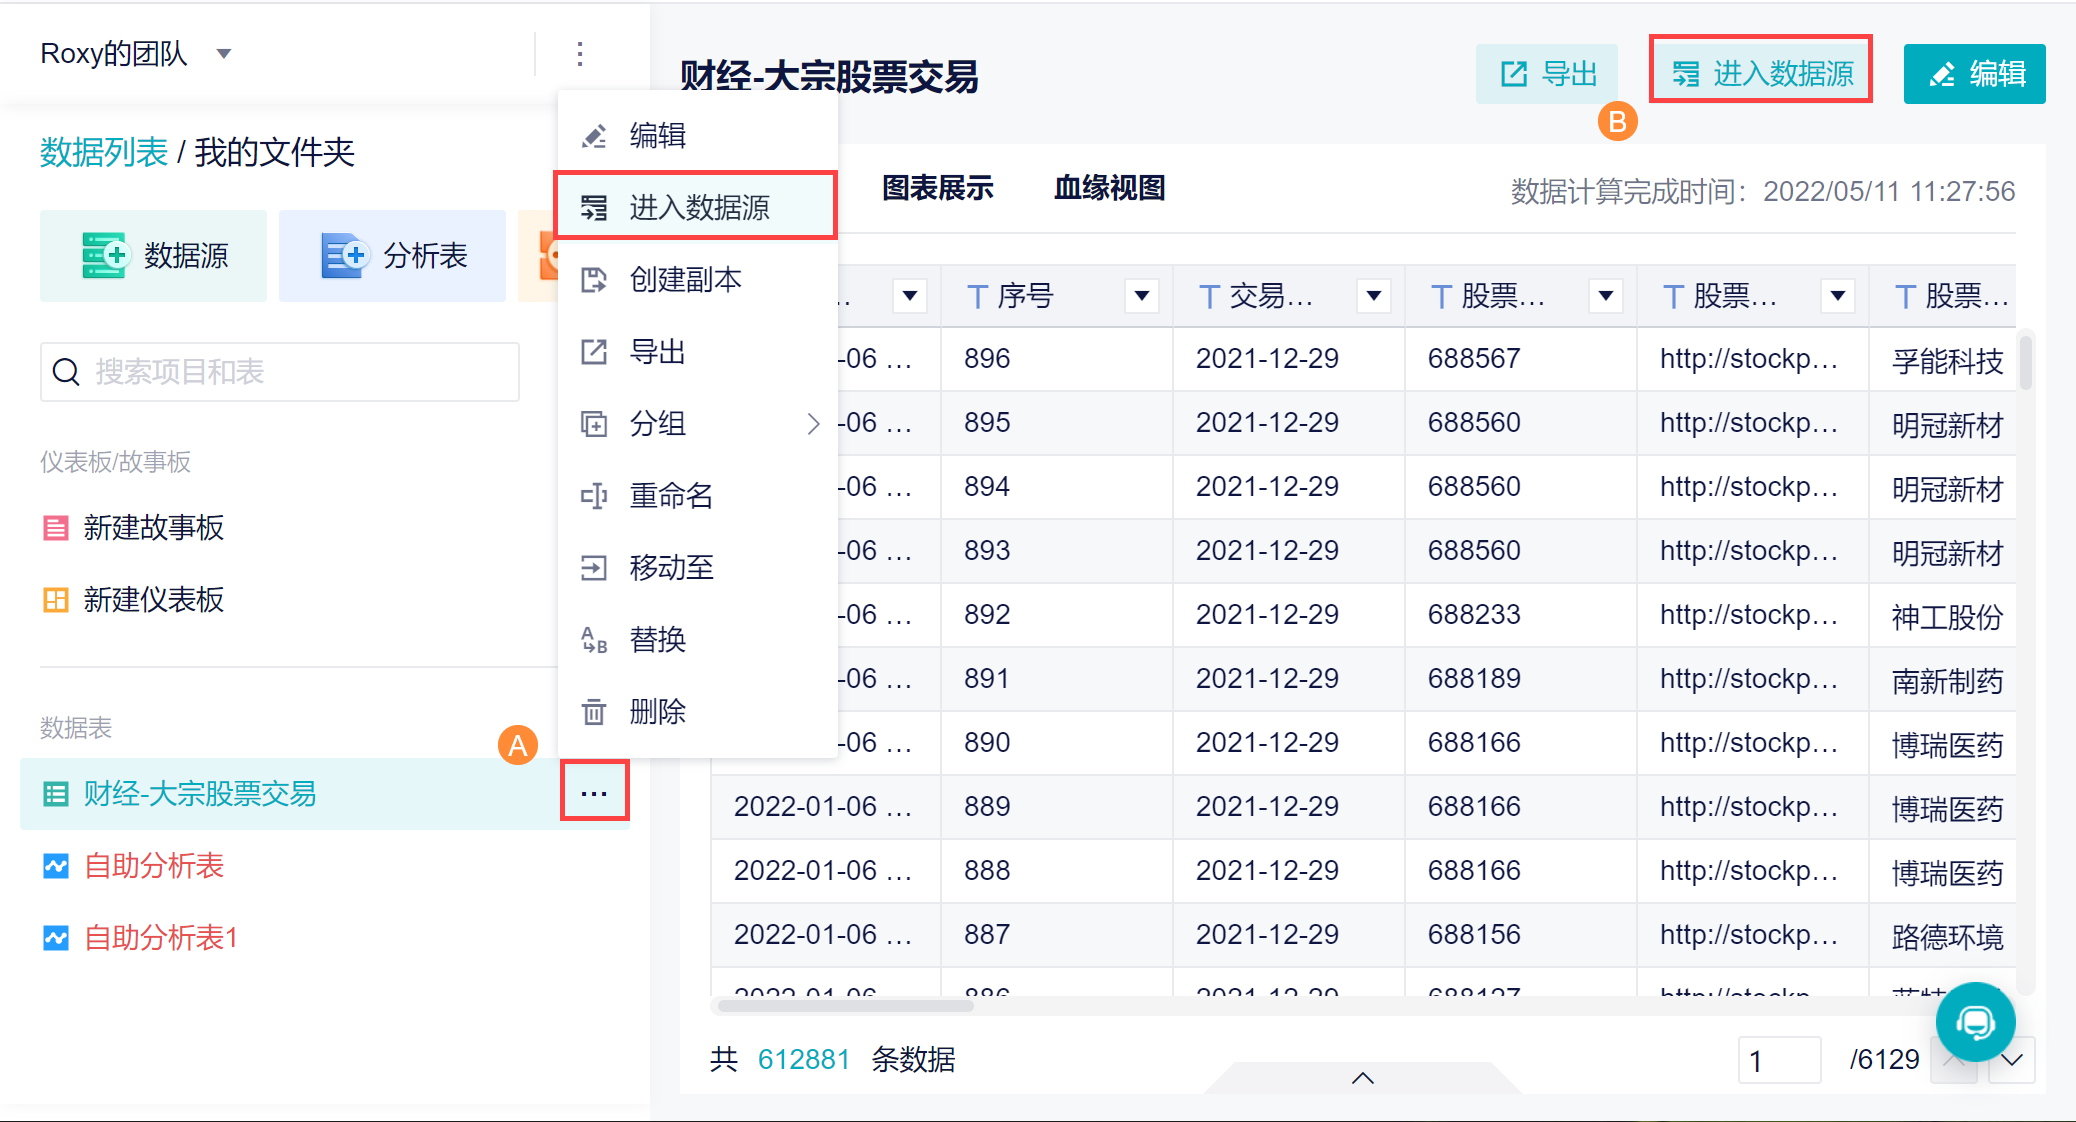Image resolution: width=2076 pixels, height=1122 pixels.
Task: Click the 搜索项目和表 search field
Action: [280, 372]
